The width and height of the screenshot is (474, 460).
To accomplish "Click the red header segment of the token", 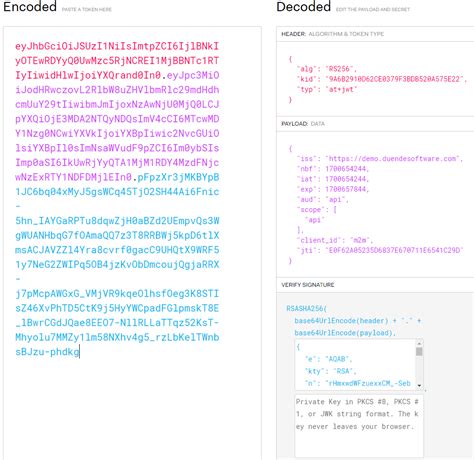I will coord(117,61).
